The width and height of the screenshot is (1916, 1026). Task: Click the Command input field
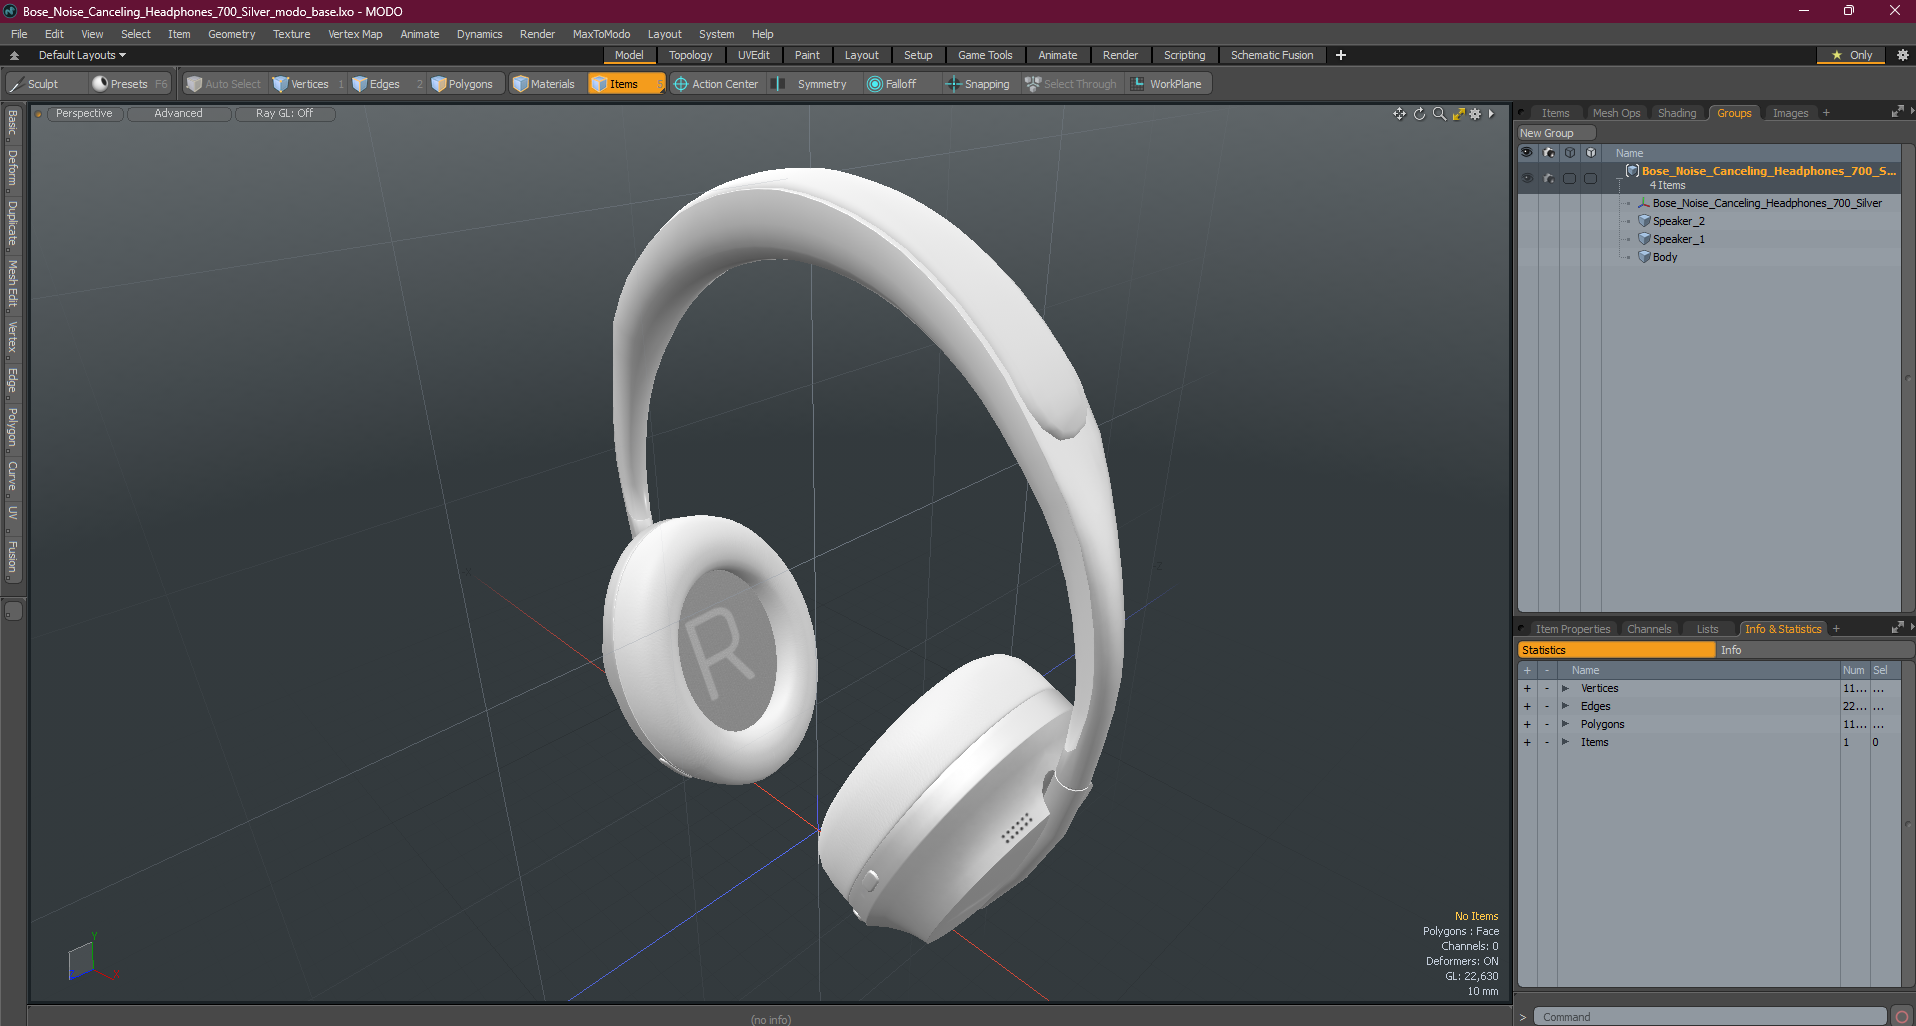point(1709,1017)
